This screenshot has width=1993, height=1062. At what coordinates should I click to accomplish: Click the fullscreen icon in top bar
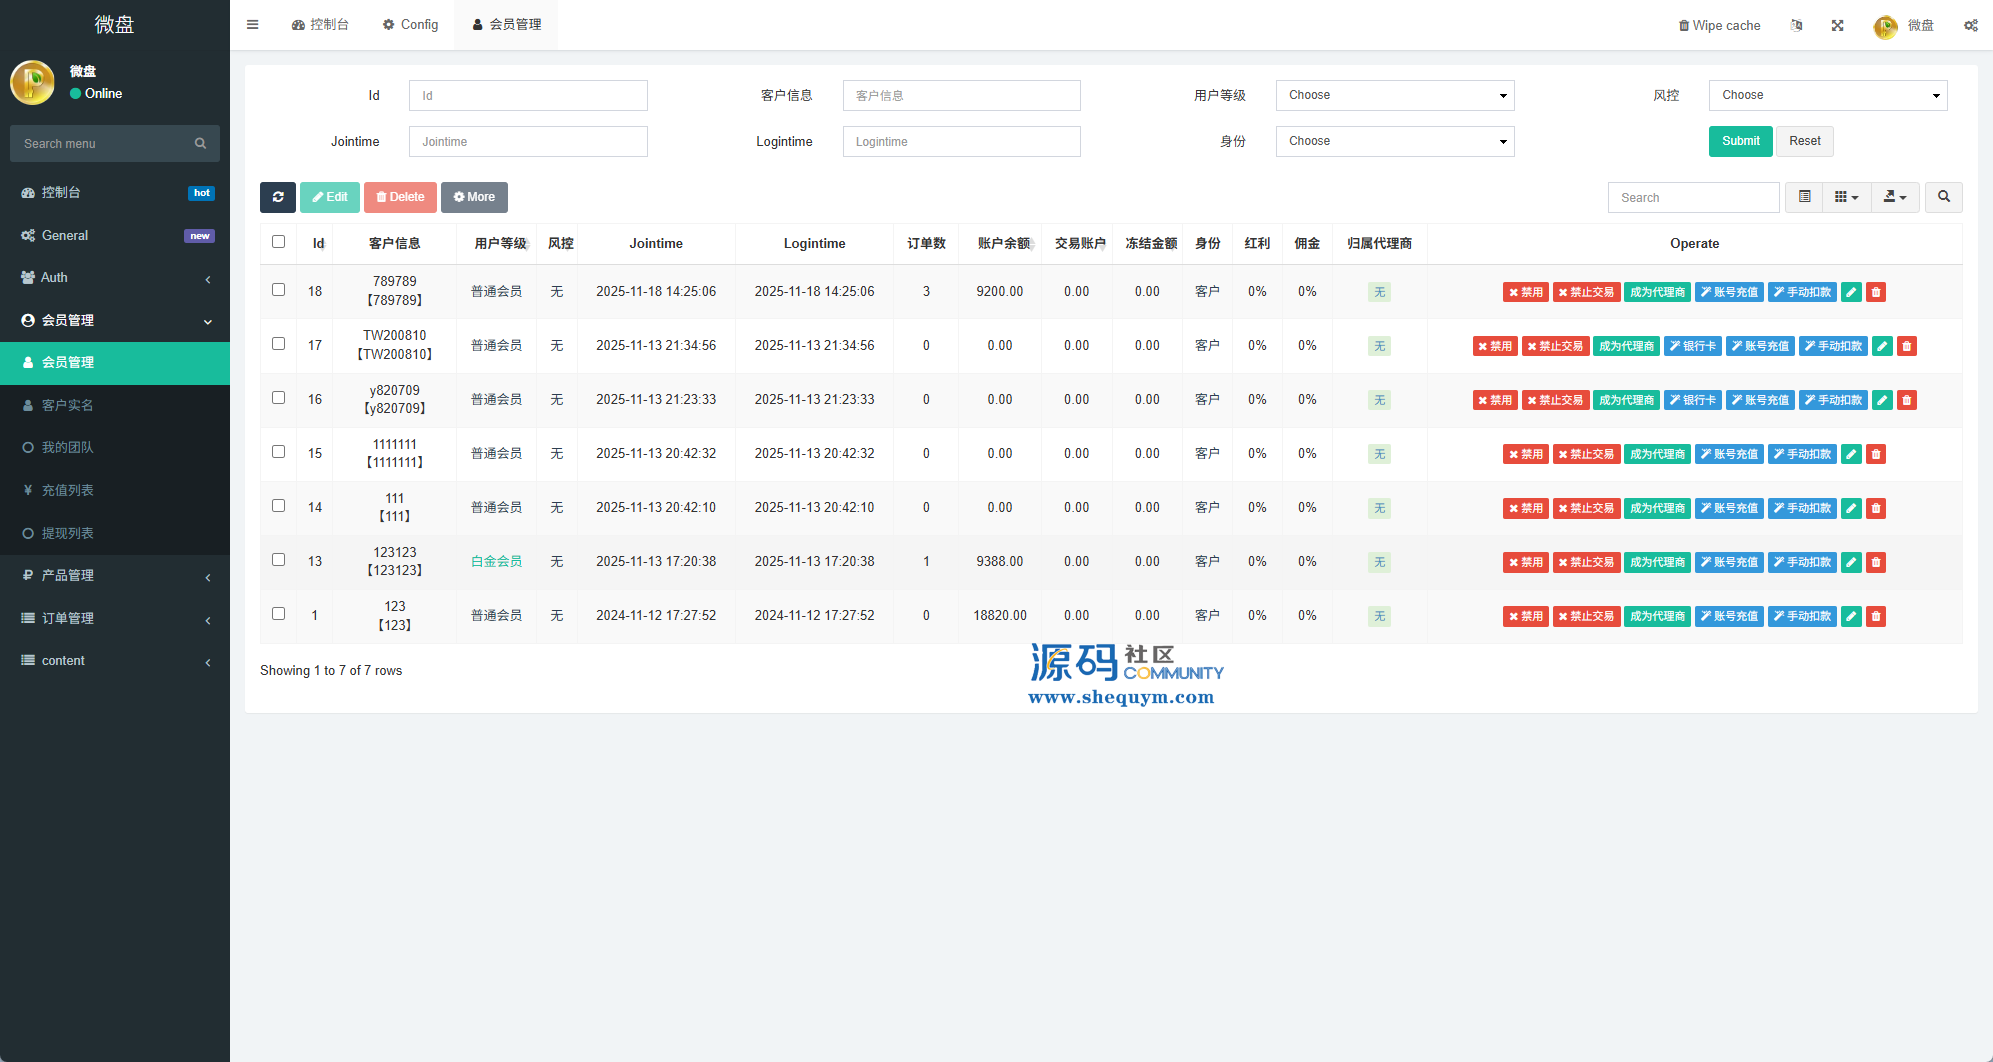[1837, 26]
